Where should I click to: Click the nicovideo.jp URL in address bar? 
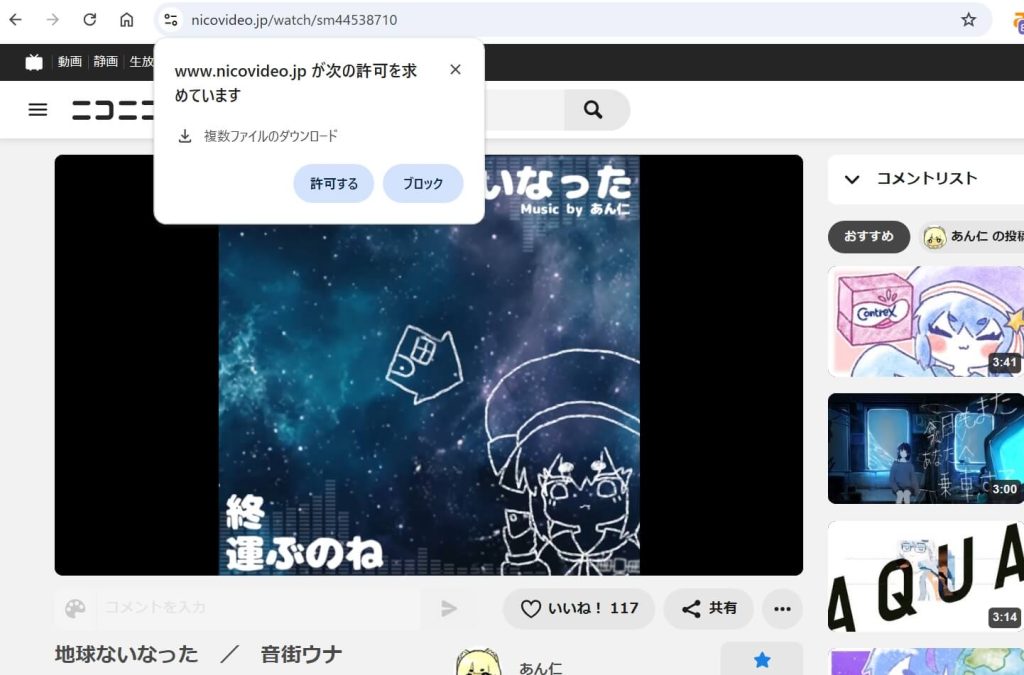(x=294, y=20)
